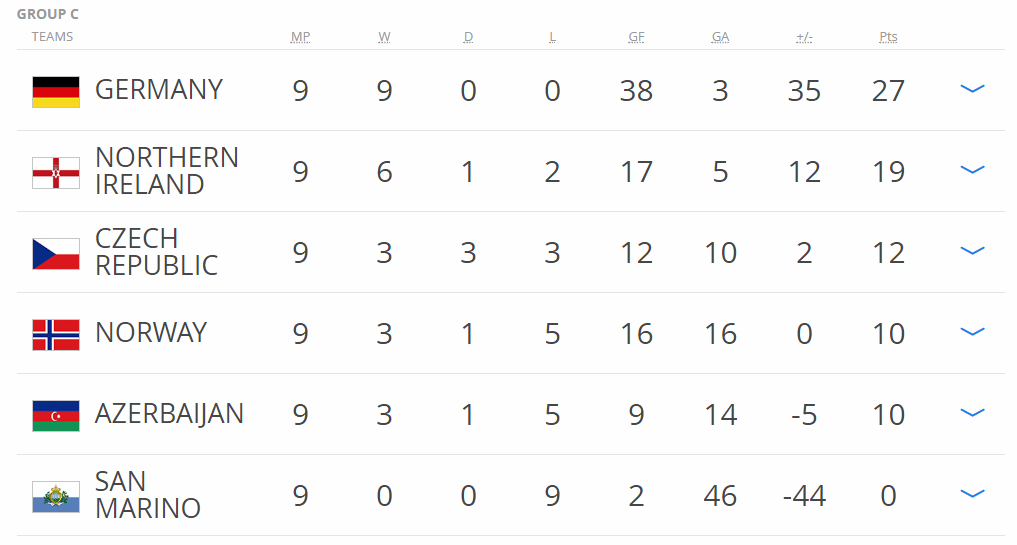Select the AZERBAIJAN team name
The width and height of the screenshot is (1017, 545).
coord(169,414)
